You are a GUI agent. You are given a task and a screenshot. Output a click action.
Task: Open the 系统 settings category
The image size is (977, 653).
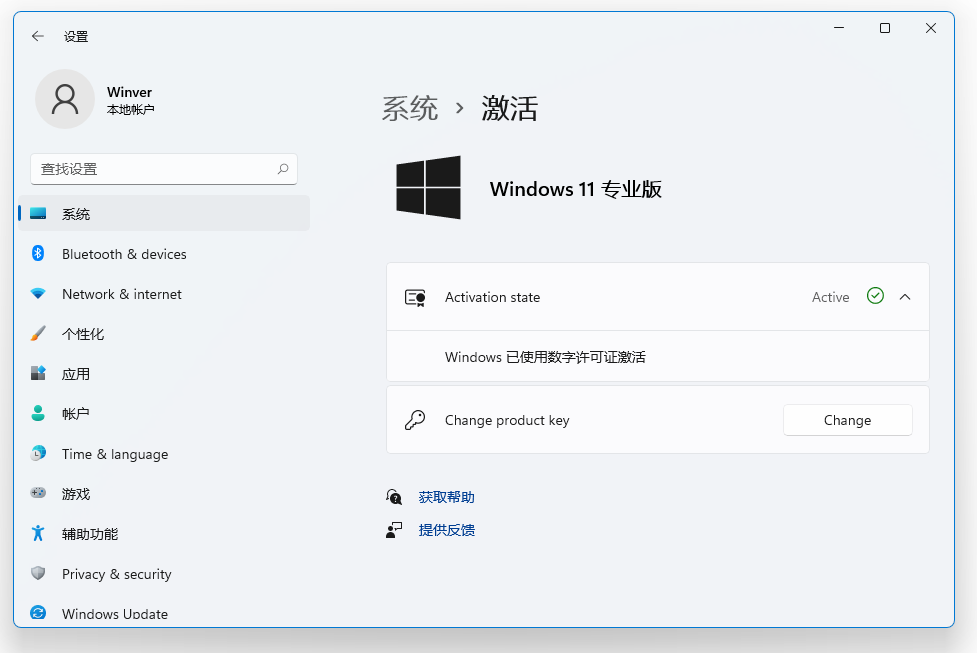coord(164,214)
